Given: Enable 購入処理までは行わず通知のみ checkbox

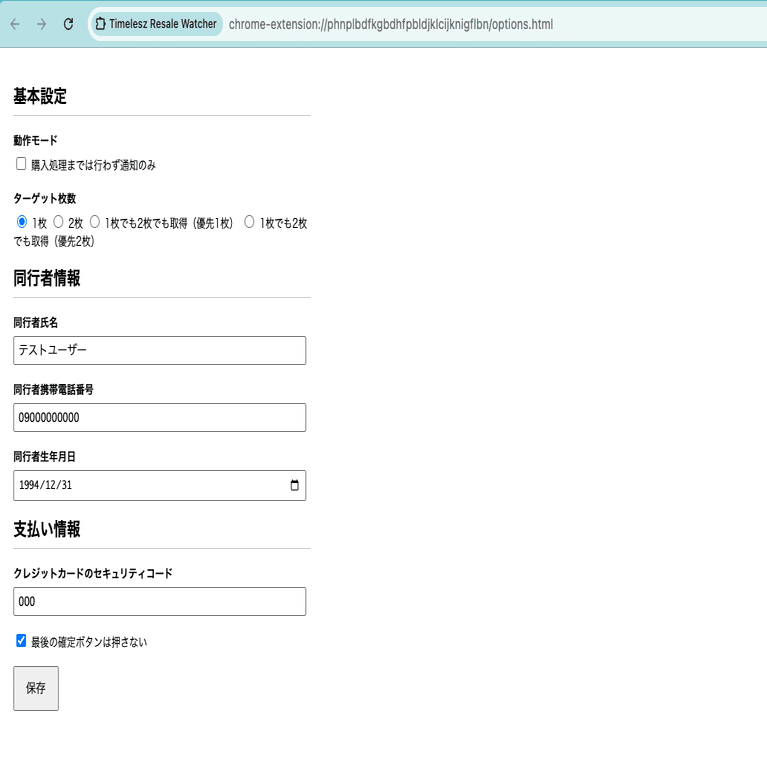Looking at the screenshot, I should [21, 163].
